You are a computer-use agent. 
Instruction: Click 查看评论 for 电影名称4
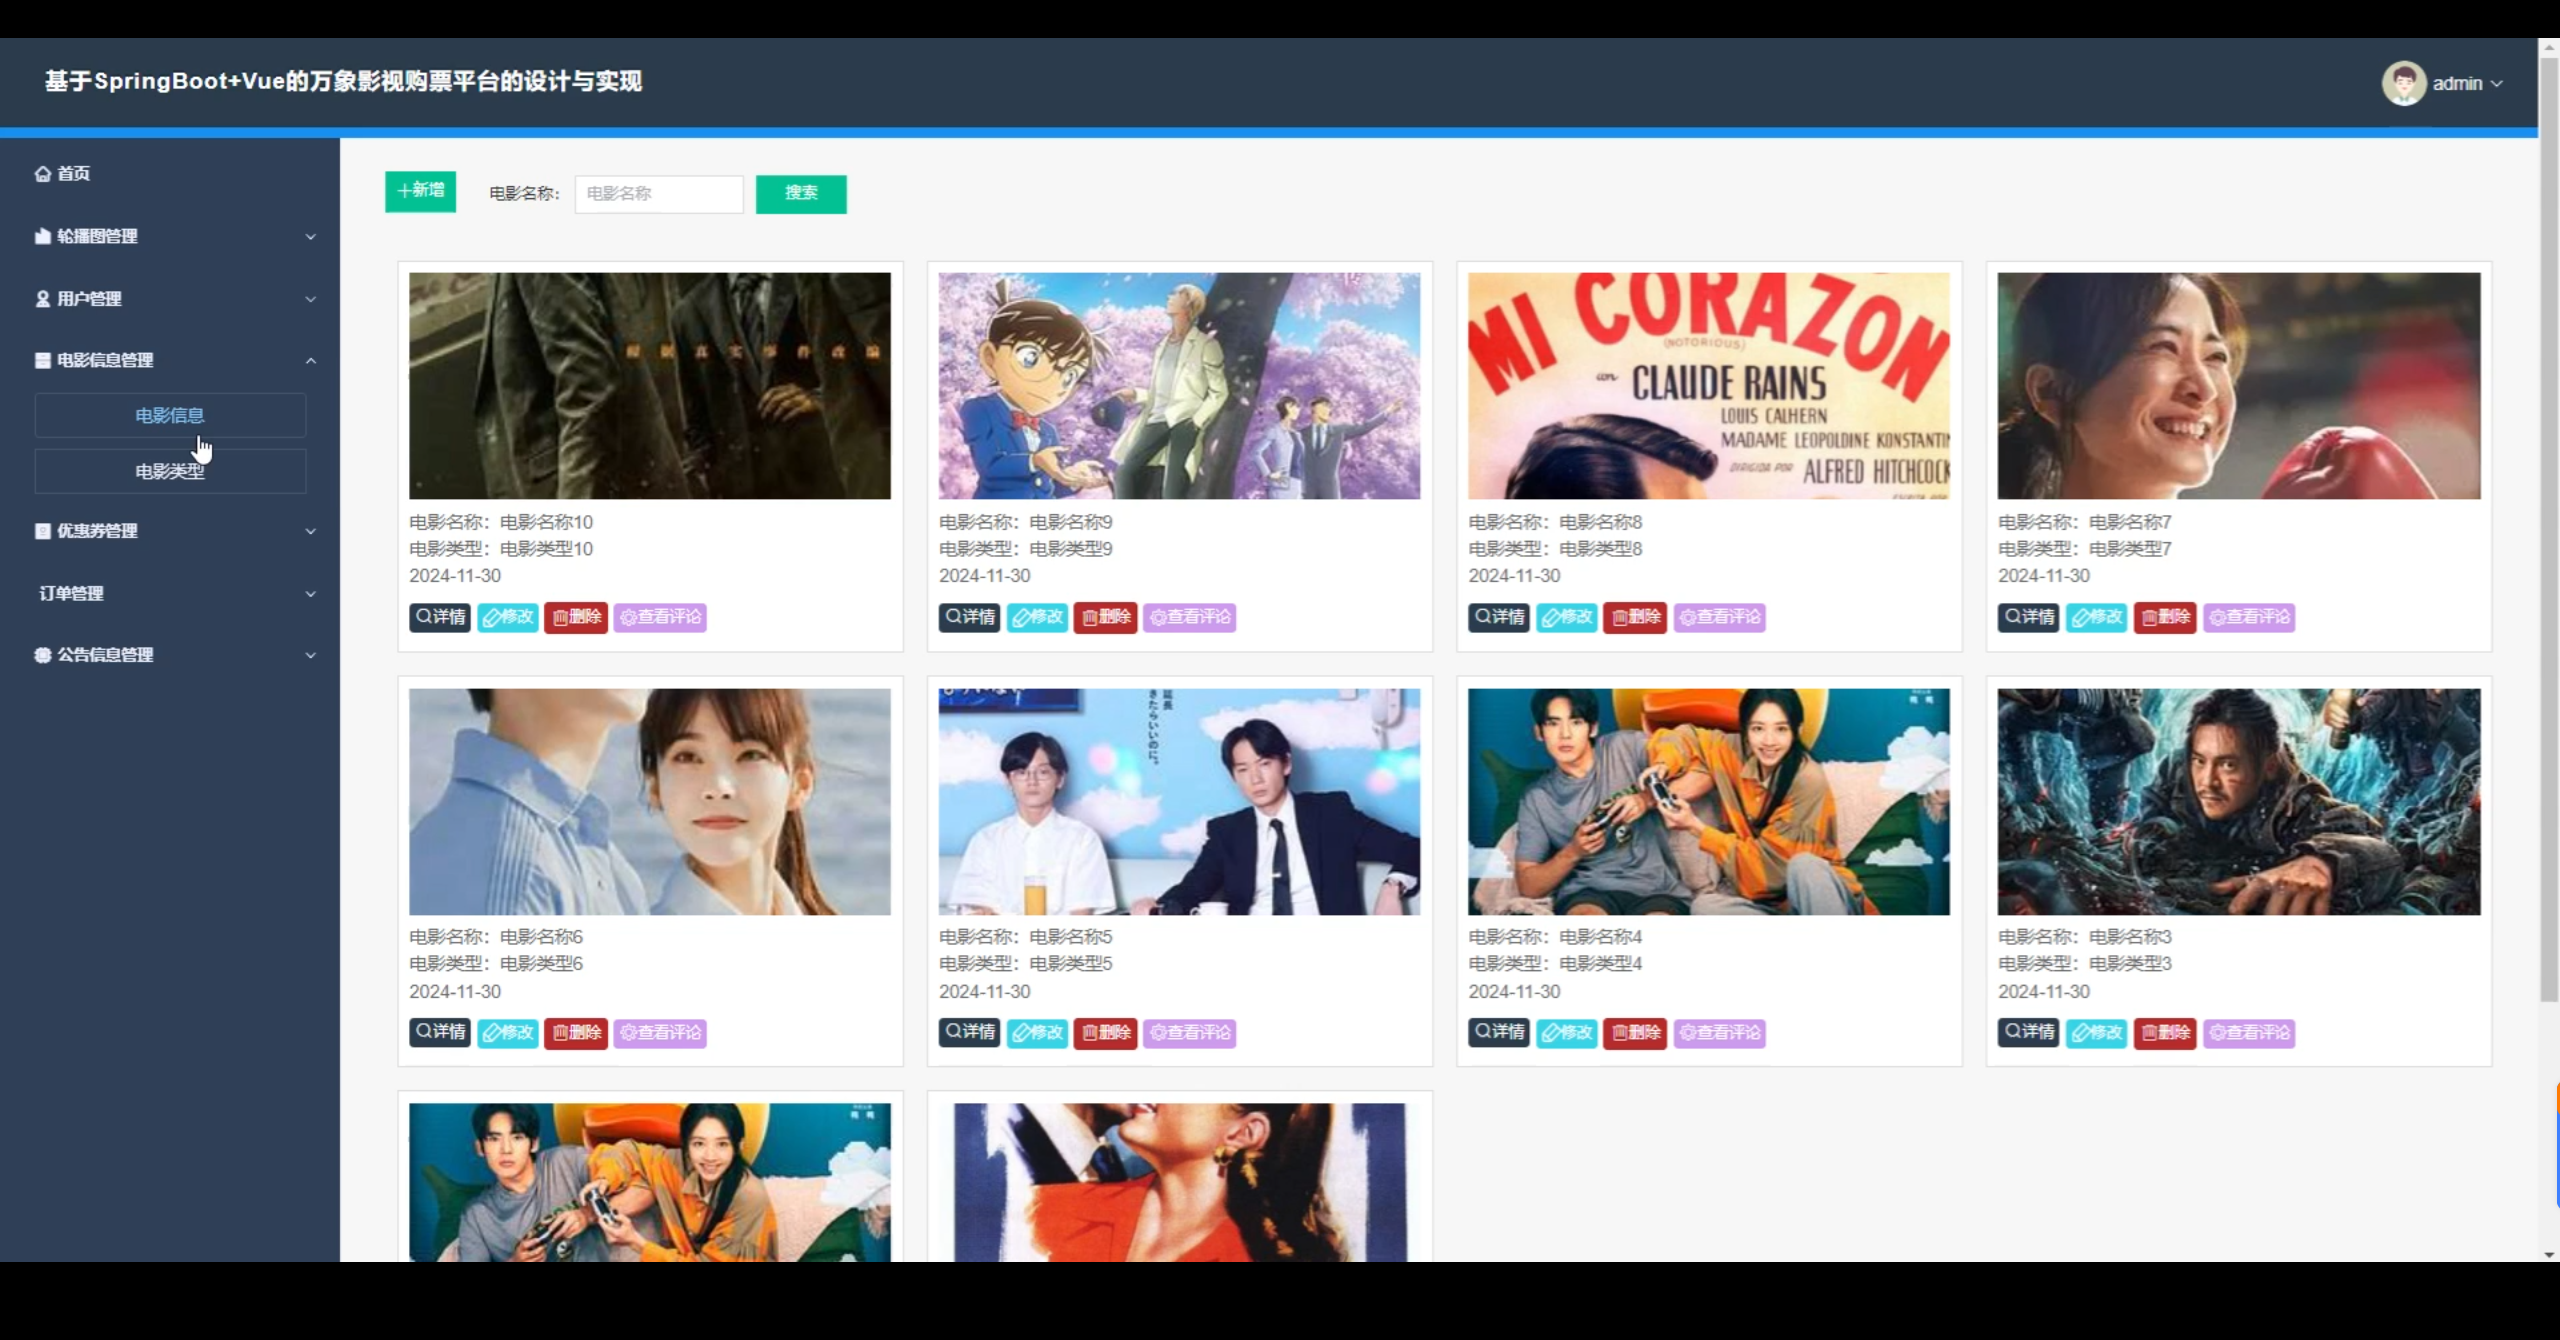1719,1032
